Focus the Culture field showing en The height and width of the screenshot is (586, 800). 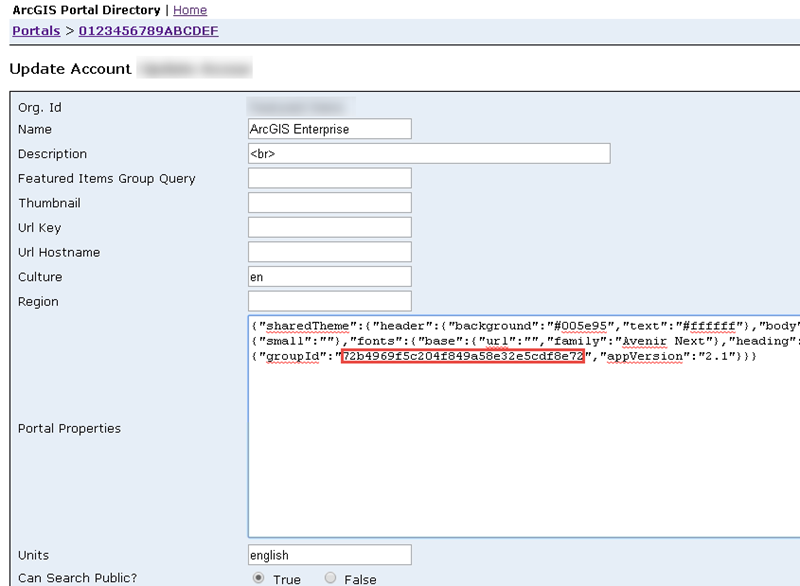(x=330, y=277)
